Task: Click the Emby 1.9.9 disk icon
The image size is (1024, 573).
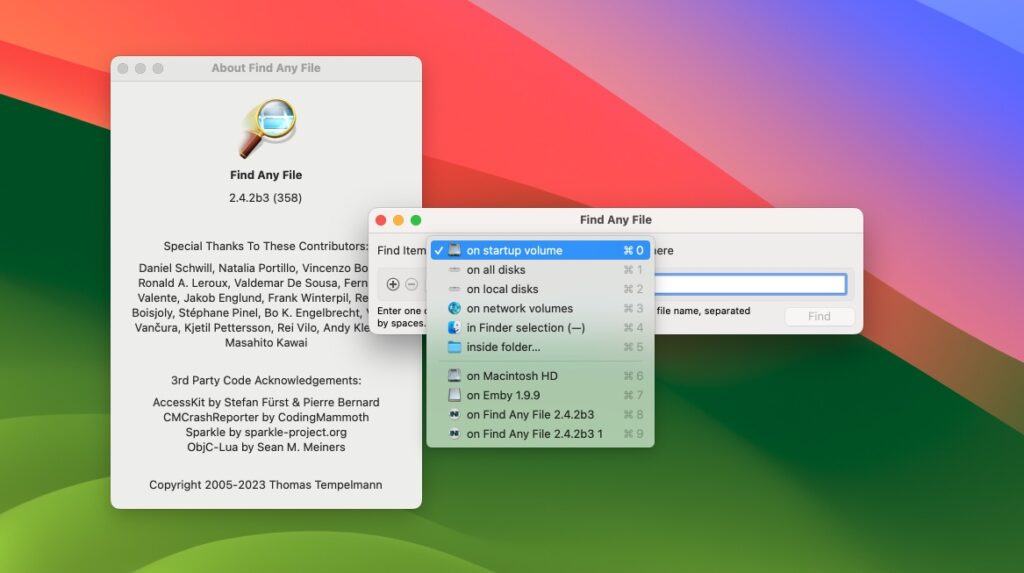Action: point(454,395)
